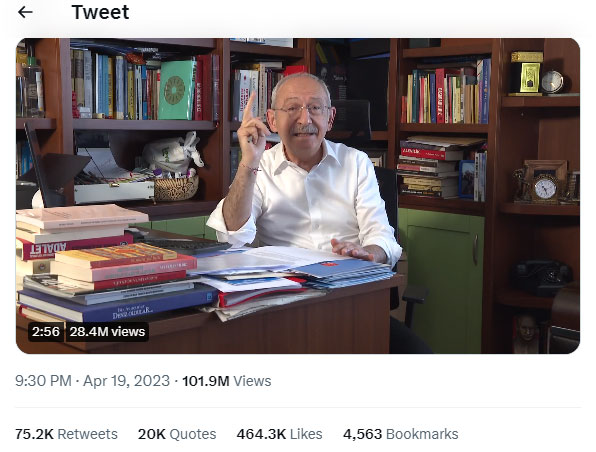Click the desk clock on the video shelf
This screenshot has height=452, width=596.
coord(545,187)
